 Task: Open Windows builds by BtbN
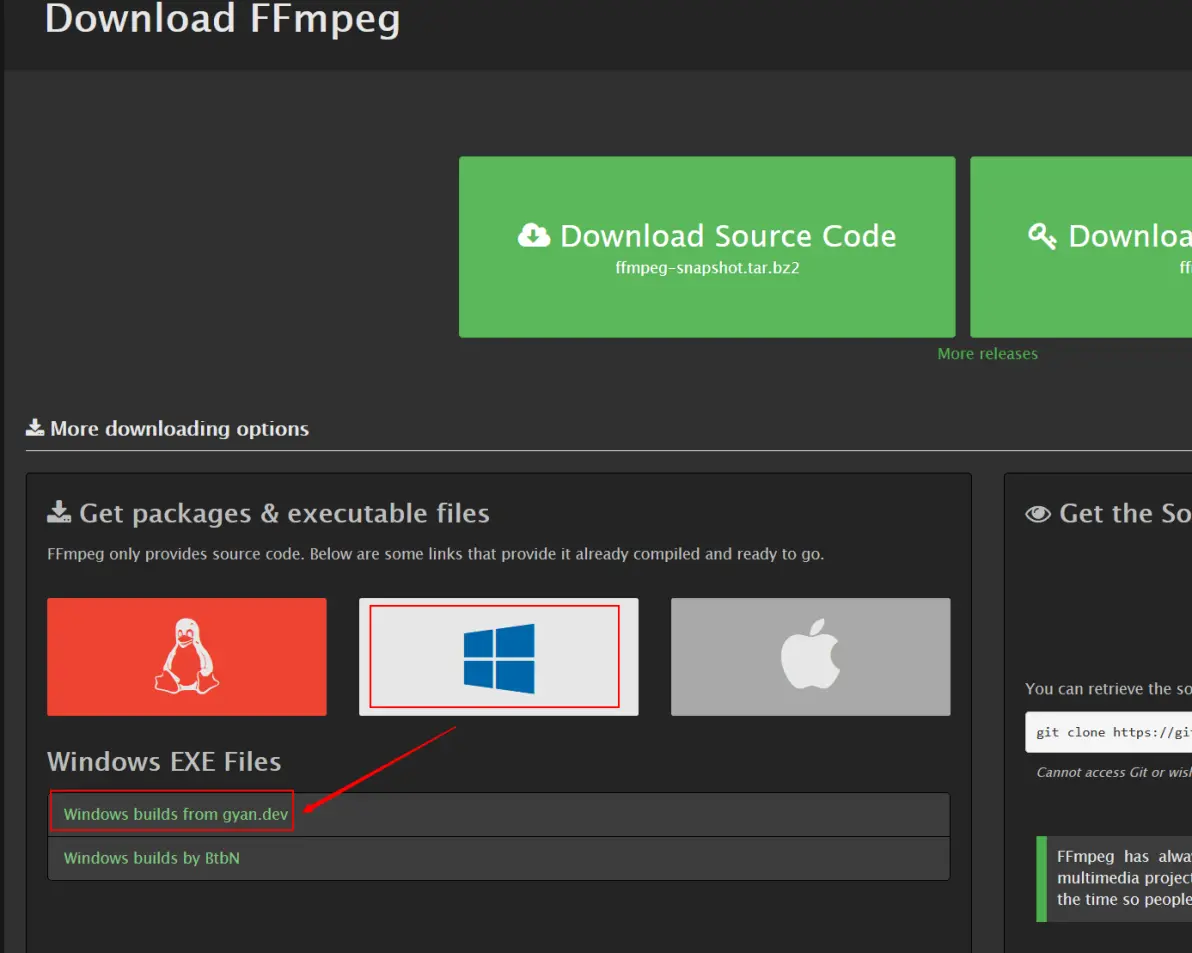point(152,858)
